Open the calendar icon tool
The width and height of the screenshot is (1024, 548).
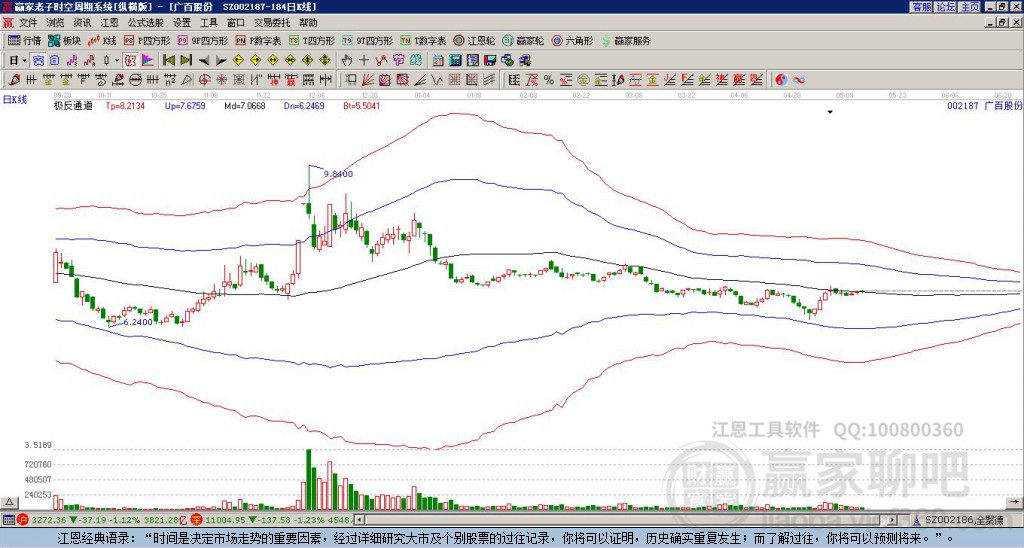tap(438, 61)
